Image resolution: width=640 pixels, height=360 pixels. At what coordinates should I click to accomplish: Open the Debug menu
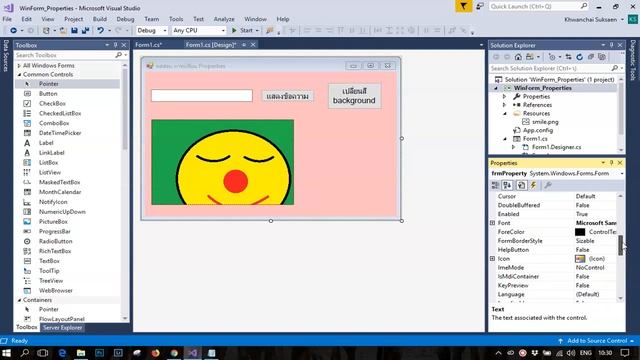tap(125, 19)
